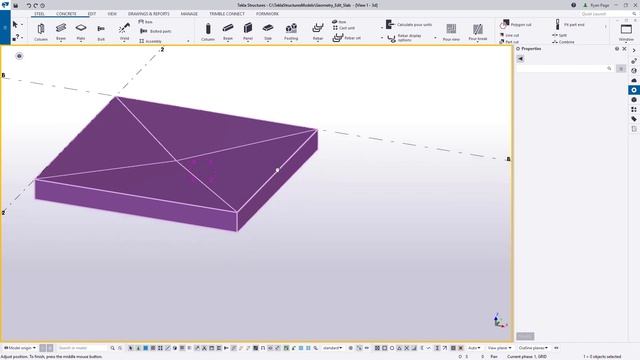The width and height of the screenshot is (640, 360).
Task: Click the Bolted parts command
Action: click(156, 31)
